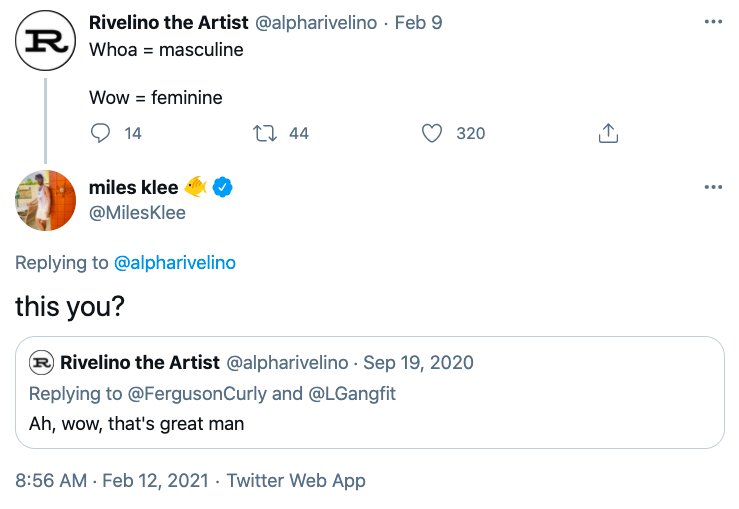Click the fish emoji beside miles klee
The height and width of the screenshot is (509, 739).
pos(196,187)
